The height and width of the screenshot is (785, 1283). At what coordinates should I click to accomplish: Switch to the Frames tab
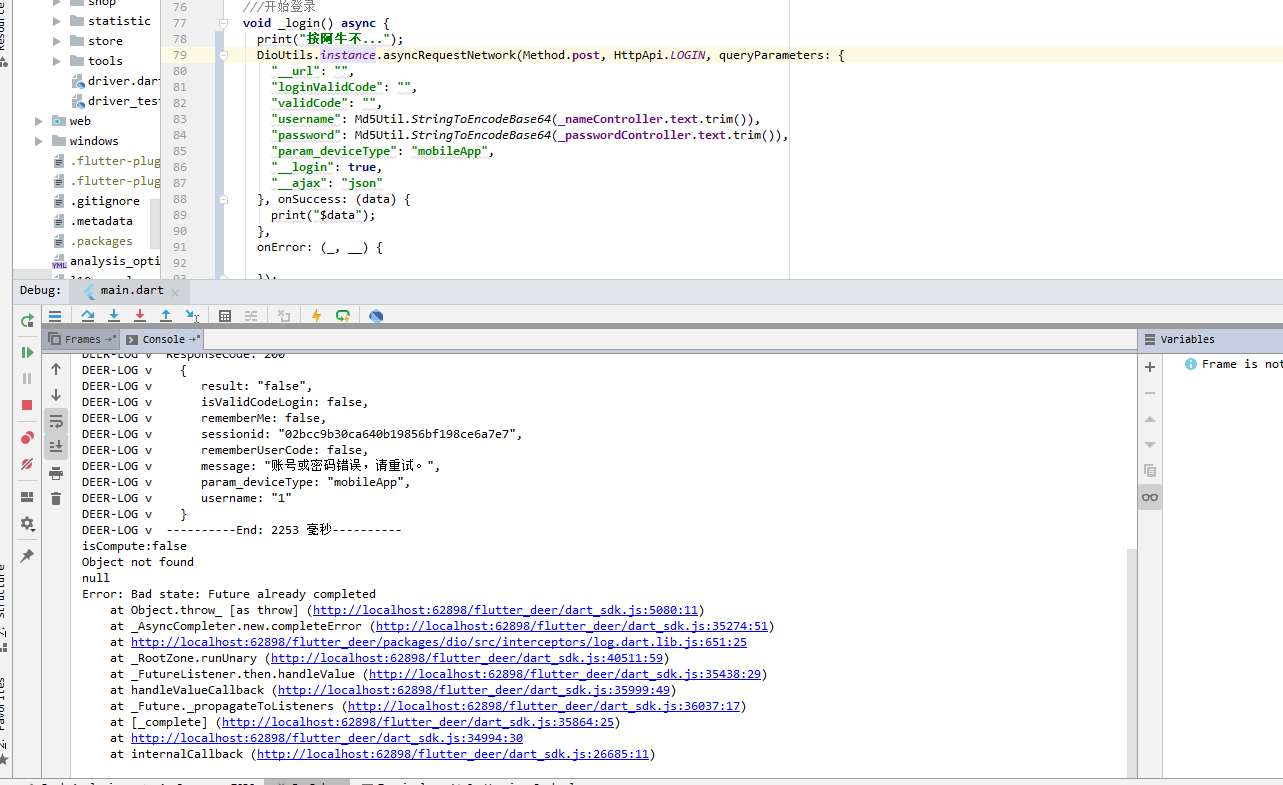[81, 339]
